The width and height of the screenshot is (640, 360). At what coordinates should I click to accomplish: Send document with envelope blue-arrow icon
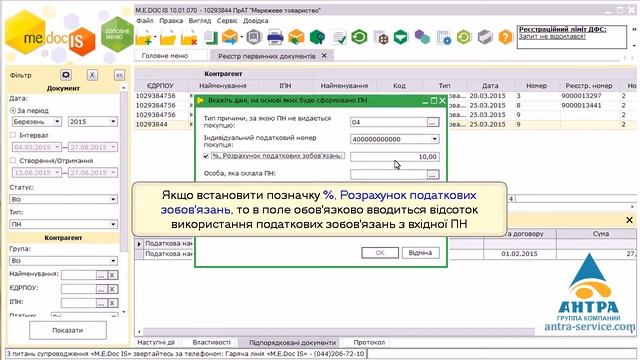(x=230, y=37)
